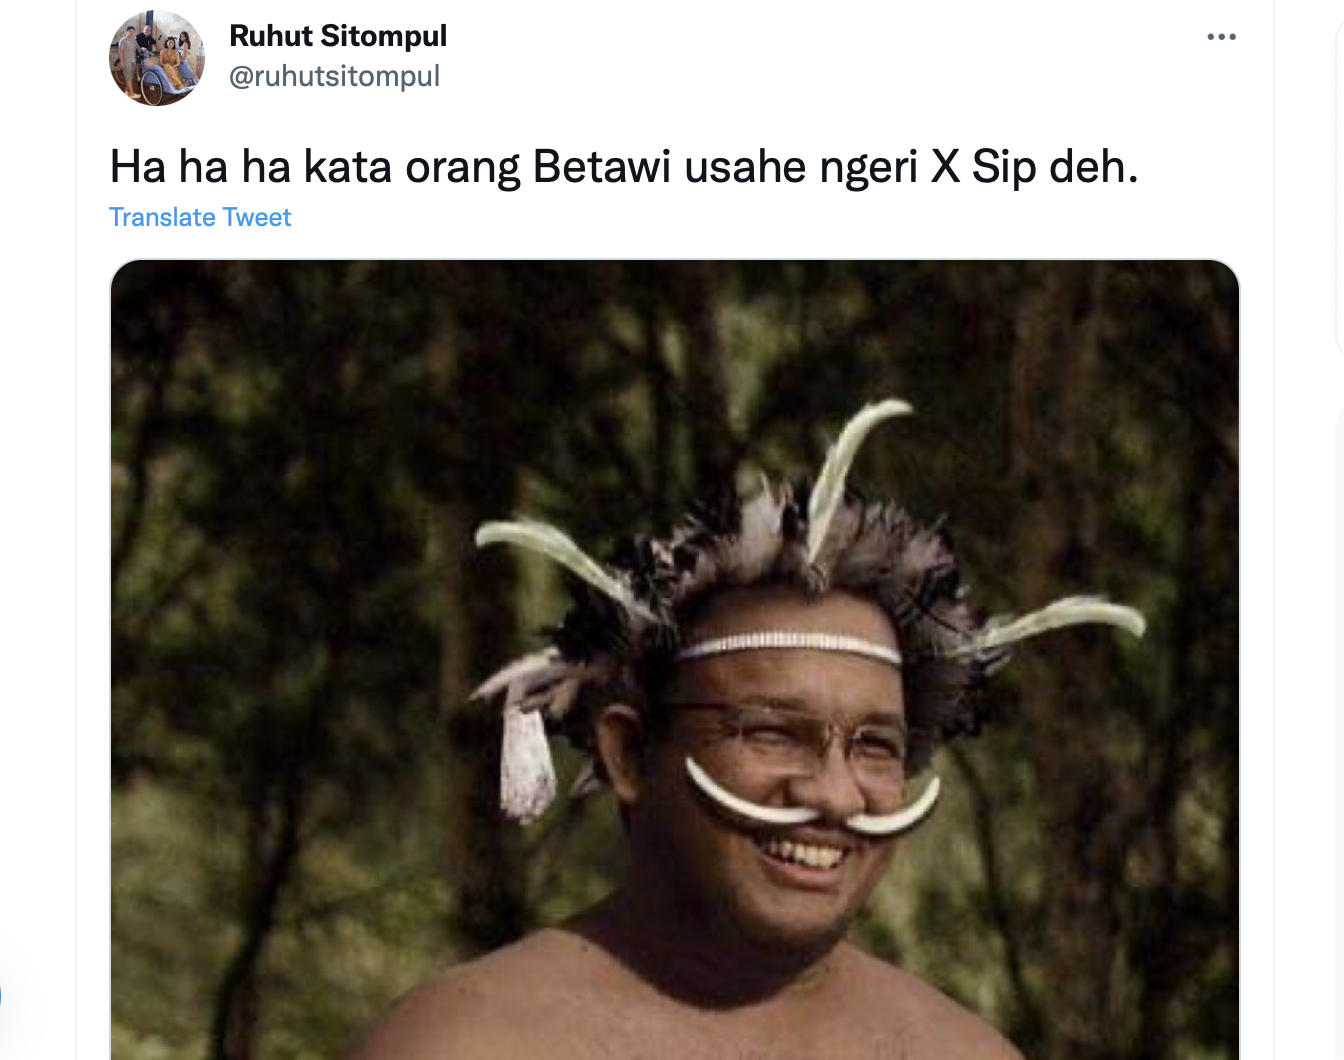Click the word "Betawi" in the tweet
1344x1060 pixels.
[602, 167]
